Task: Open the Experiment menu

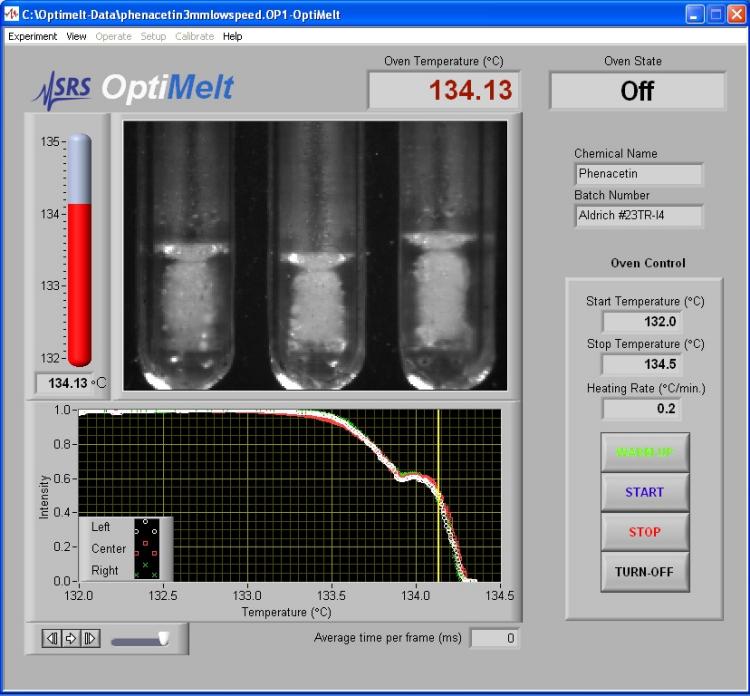Action: tap(33, 36)
